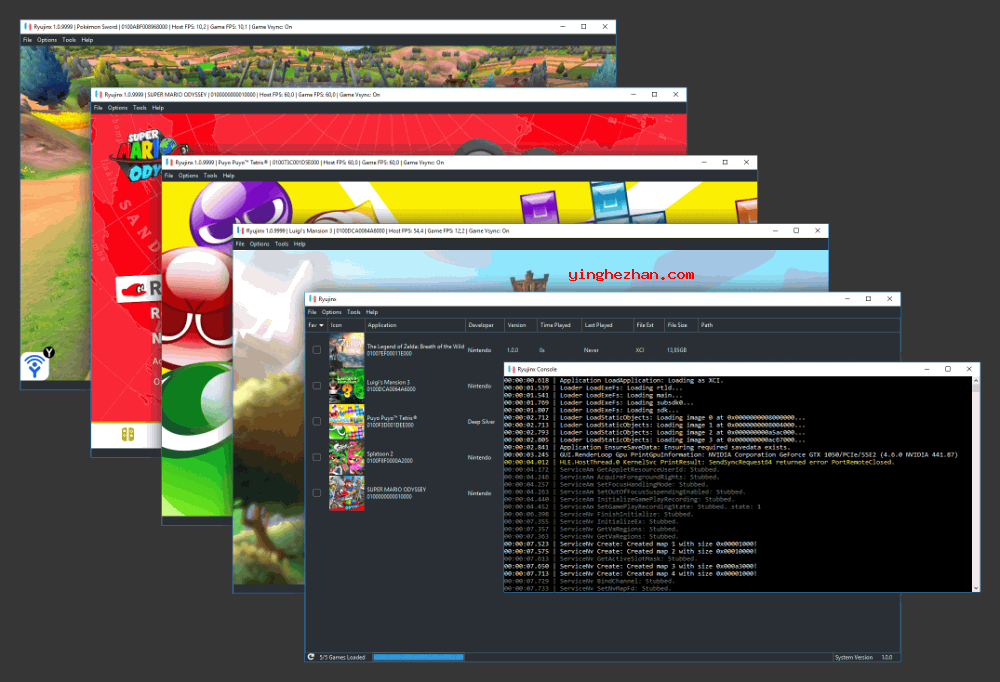Click '5/5 Games Loaded' status text
The width and height of the screenshot is (1000, 682).
tap(342, 657)
